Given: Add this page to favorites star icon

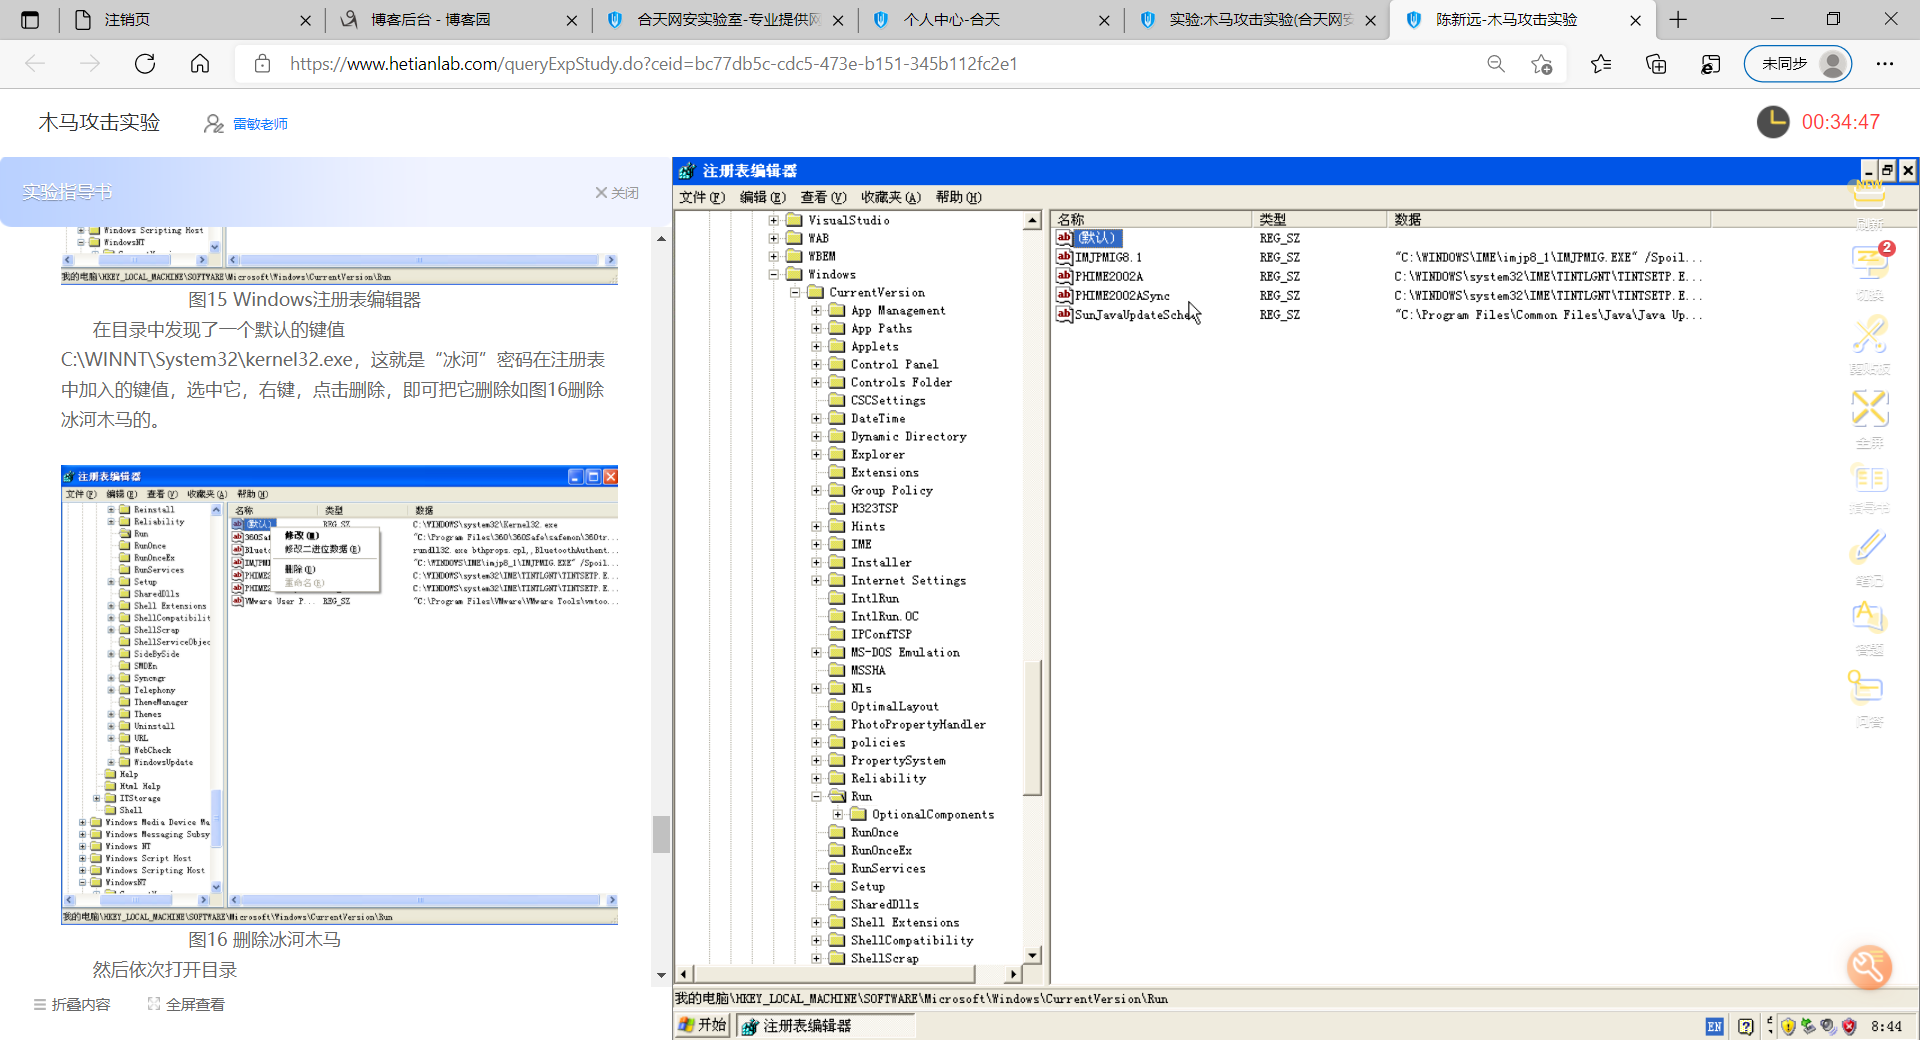Looking at the screenshot, I should [1542, 64].
